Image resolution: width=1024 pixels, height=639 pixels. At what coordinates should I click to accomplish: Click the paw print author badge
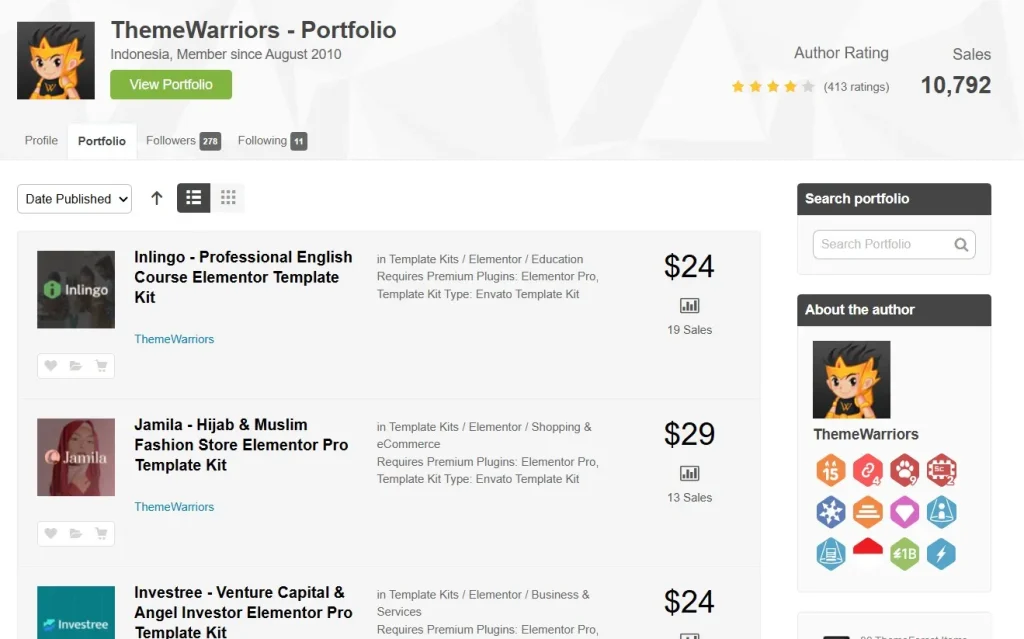(x=905, y=470)
